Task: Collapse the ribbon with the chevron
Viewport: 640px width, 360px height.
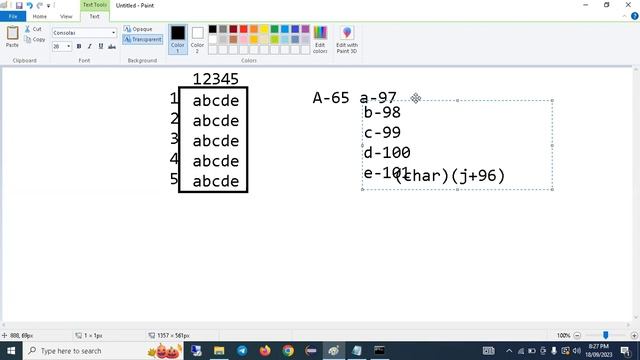Action: tap(624, 16)
